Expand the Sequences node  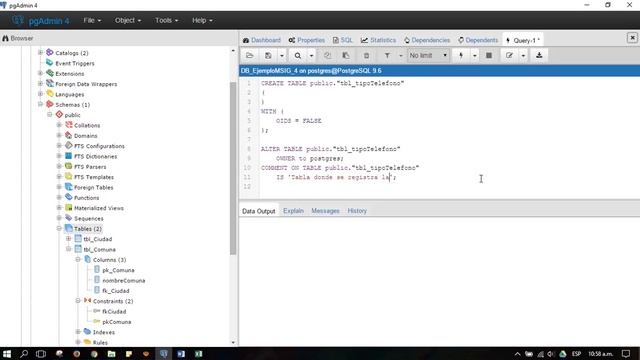59,218
